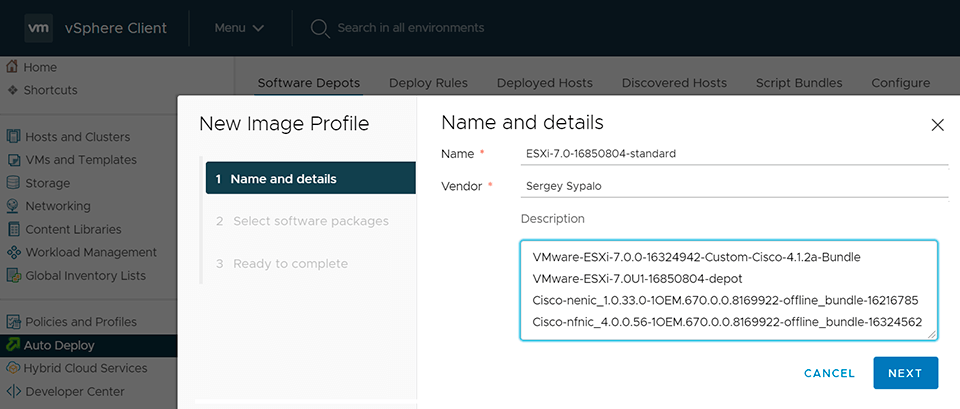Cancel the New Image Profile wizard
960x409 pixels.
pyautogui.click(x=829, y=373)
